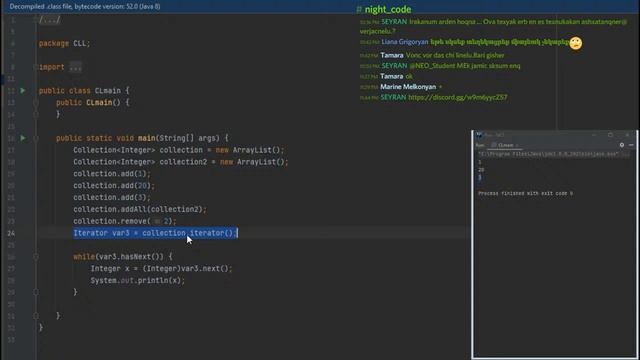Click the 'Decompiled .class file' banner text
640x360 pixels.
pyautogui.click(x=85, y=7)
